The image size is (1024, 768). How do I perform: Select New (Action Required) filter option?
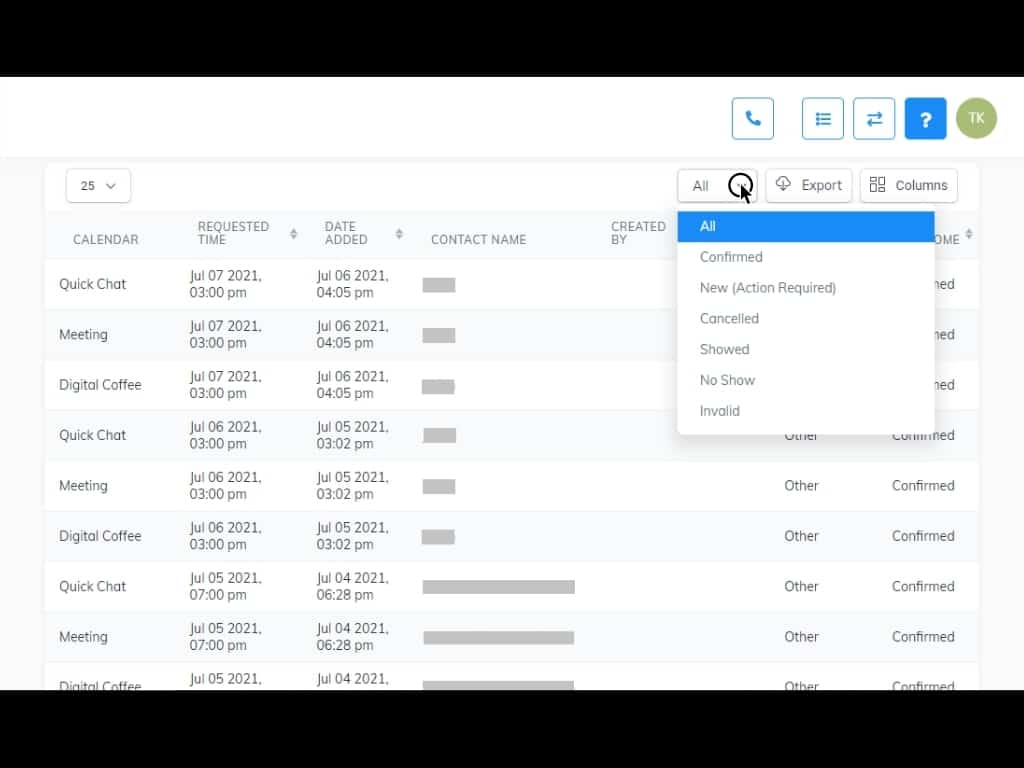(x=767, y=288)
